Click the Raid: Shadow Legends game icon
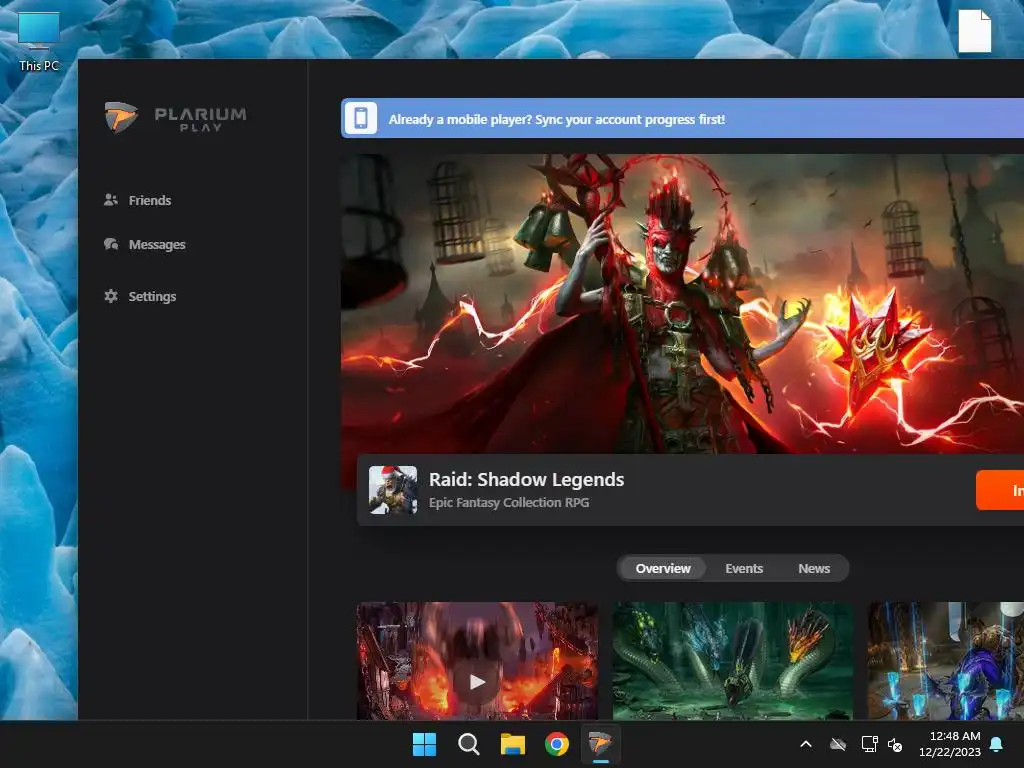 pyautogui.click(x=393, y=490)
